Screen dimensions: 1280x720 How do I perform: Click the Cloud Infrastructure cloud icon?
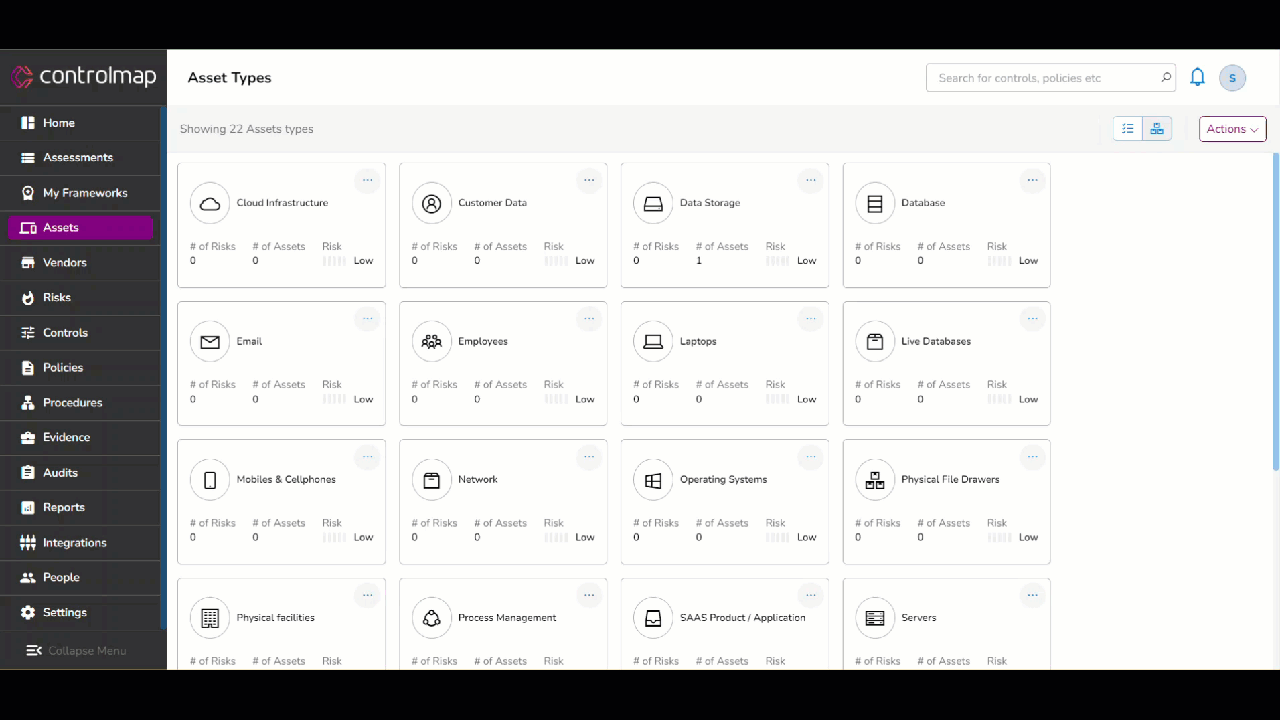coord(210,203)
